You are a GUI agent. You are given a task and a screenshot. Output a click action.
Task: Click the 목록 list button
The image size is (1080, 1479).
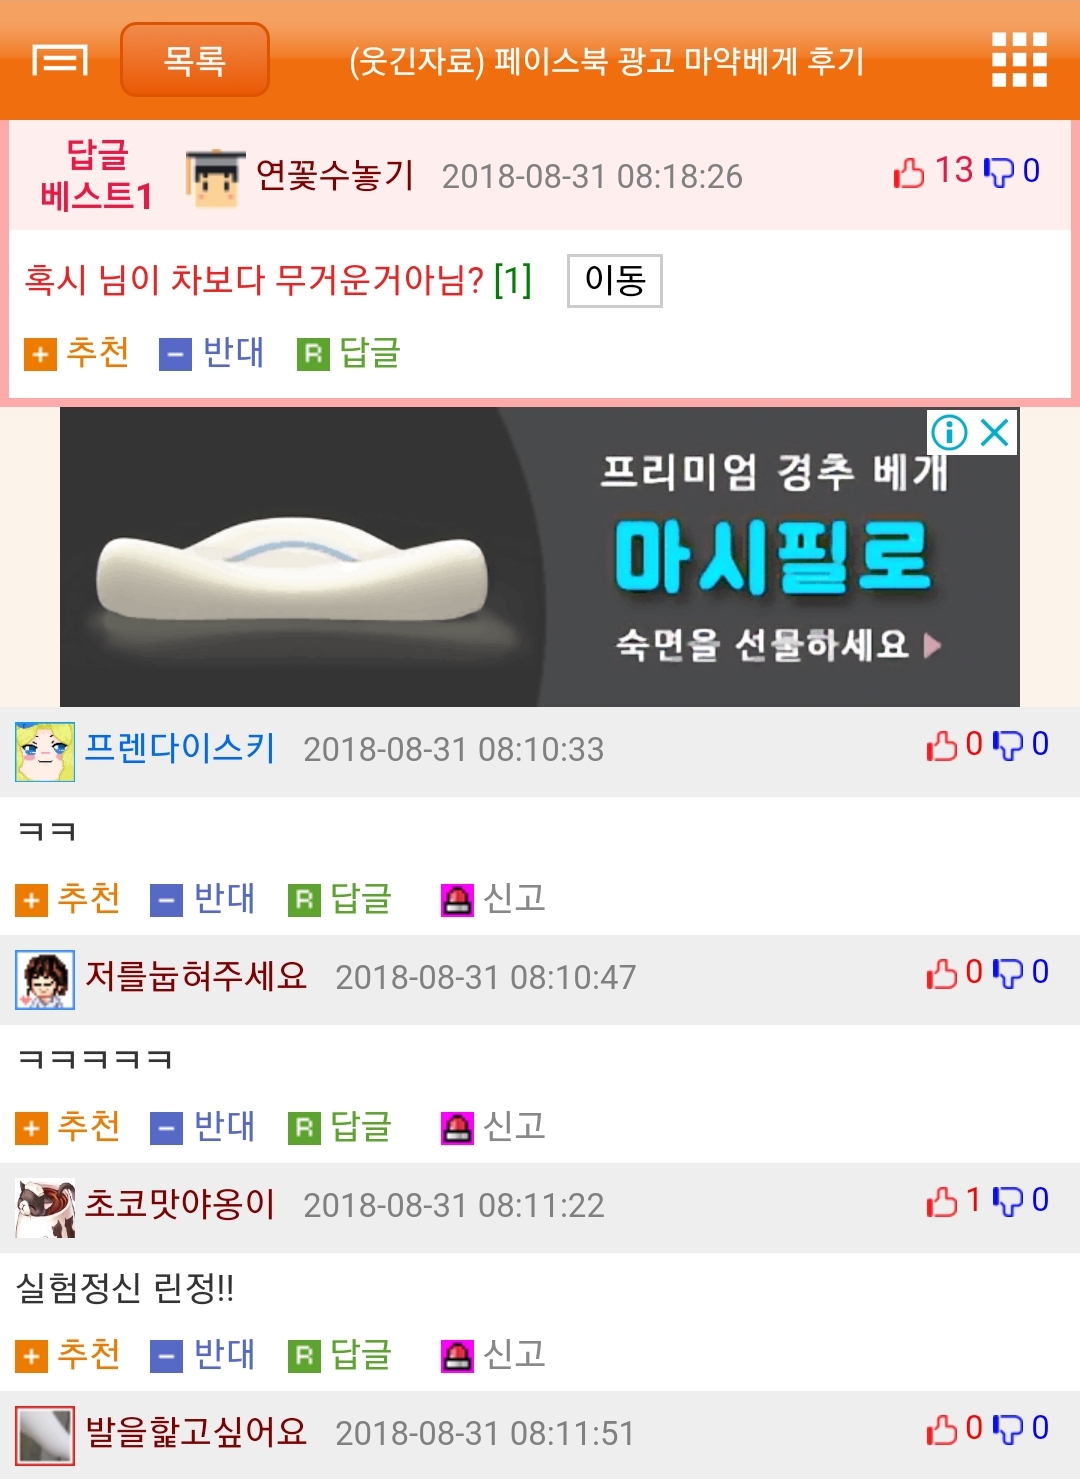click(195, 60)
